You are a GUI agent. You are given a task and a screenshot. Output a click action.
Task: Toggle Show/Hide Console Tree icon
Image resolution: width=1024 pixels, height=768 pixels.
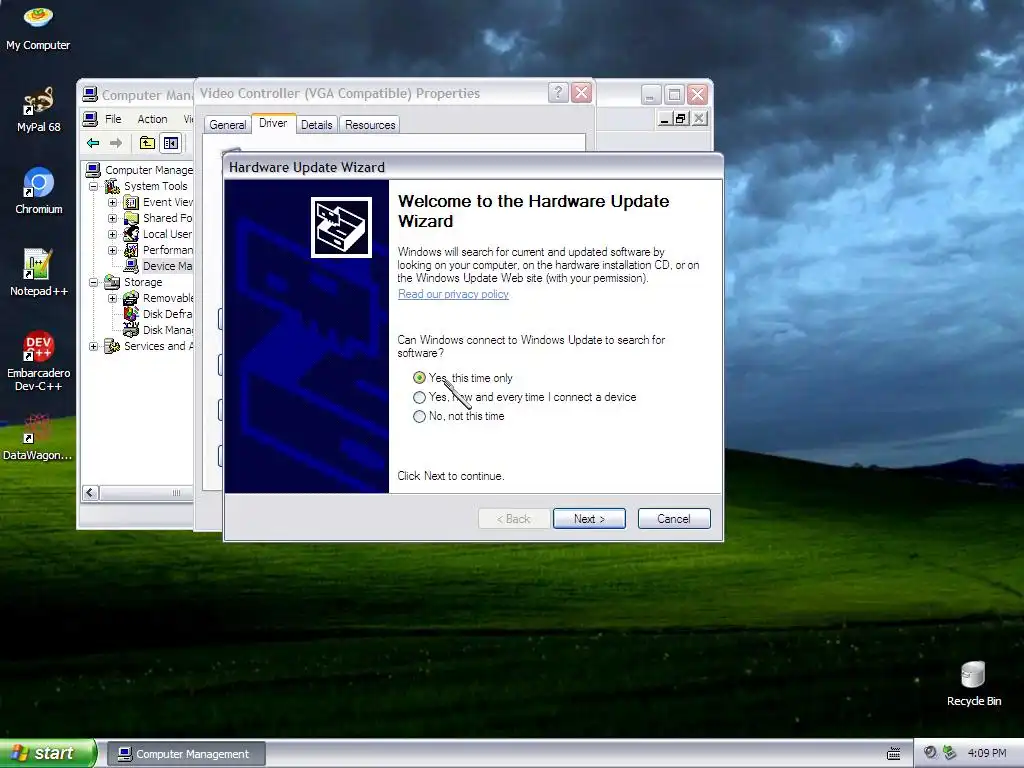coord(170,143)
